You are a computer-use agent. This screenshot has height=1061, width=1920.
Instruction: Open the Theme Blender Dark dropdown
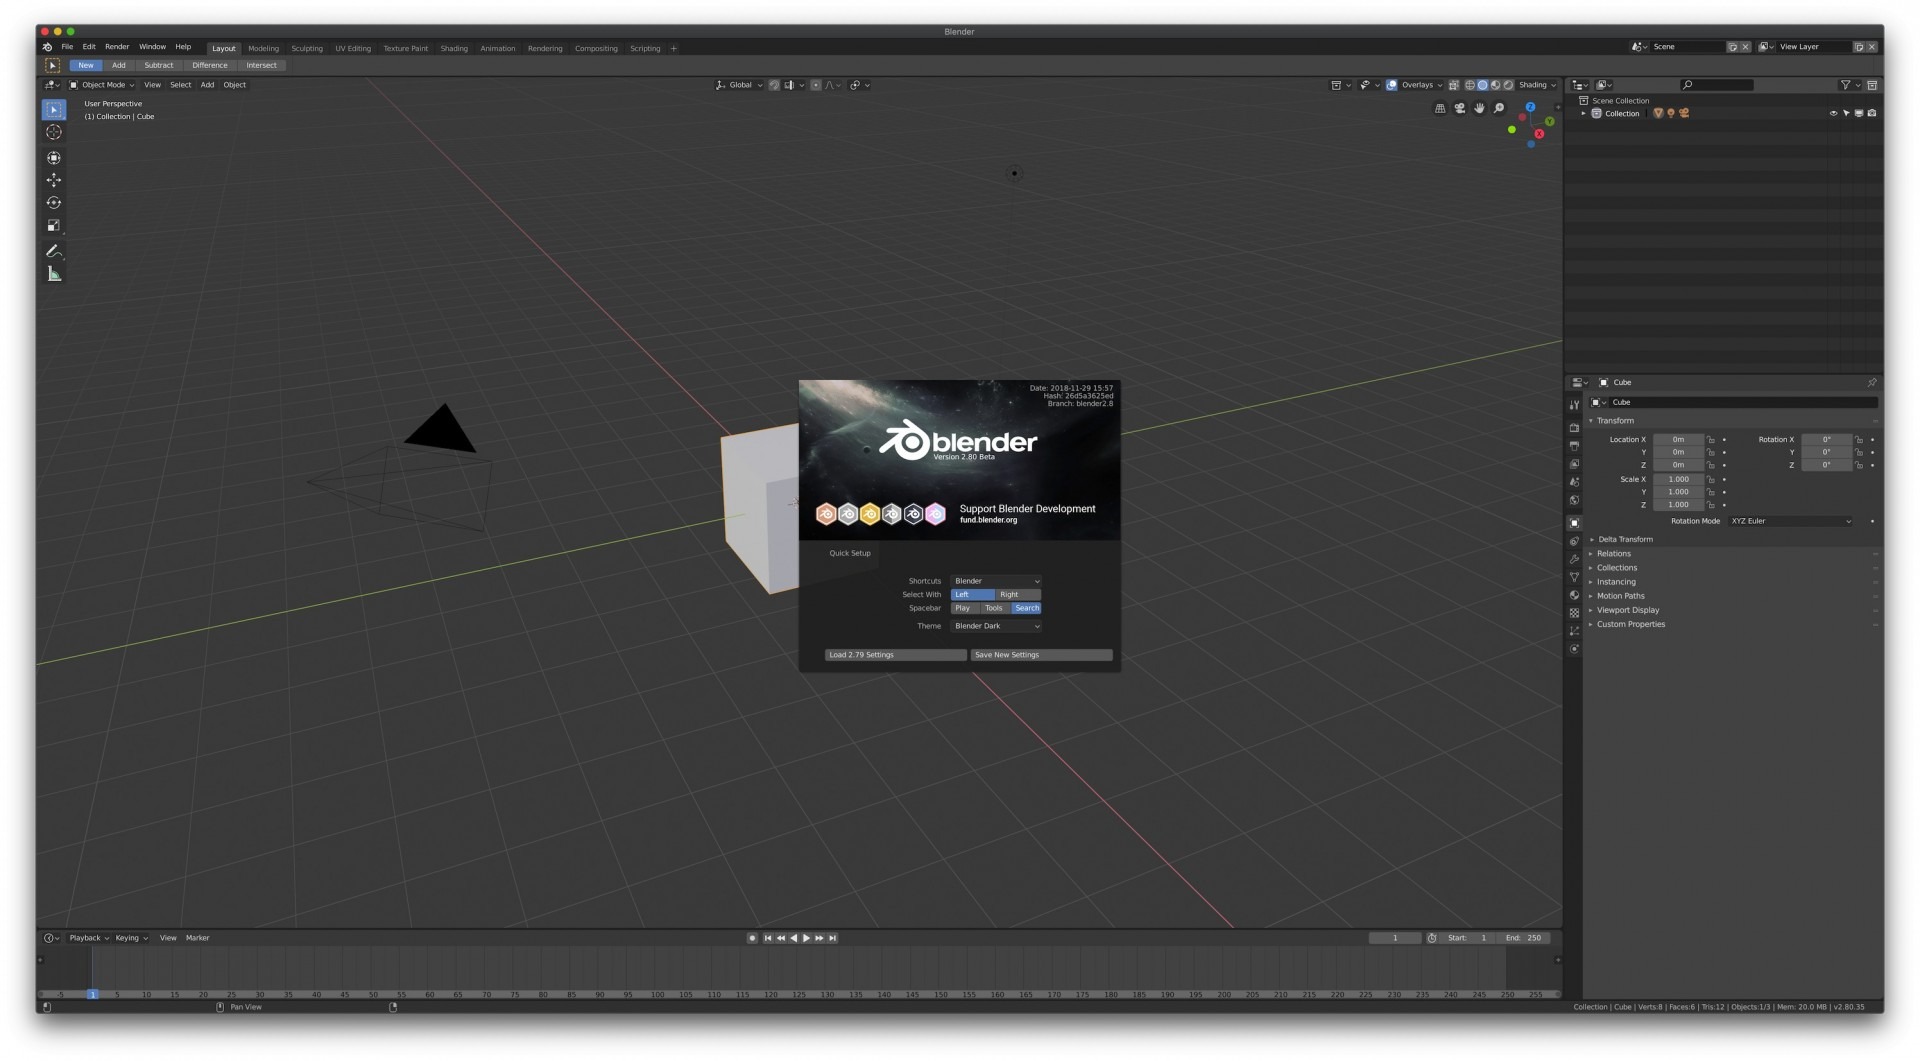996,626
